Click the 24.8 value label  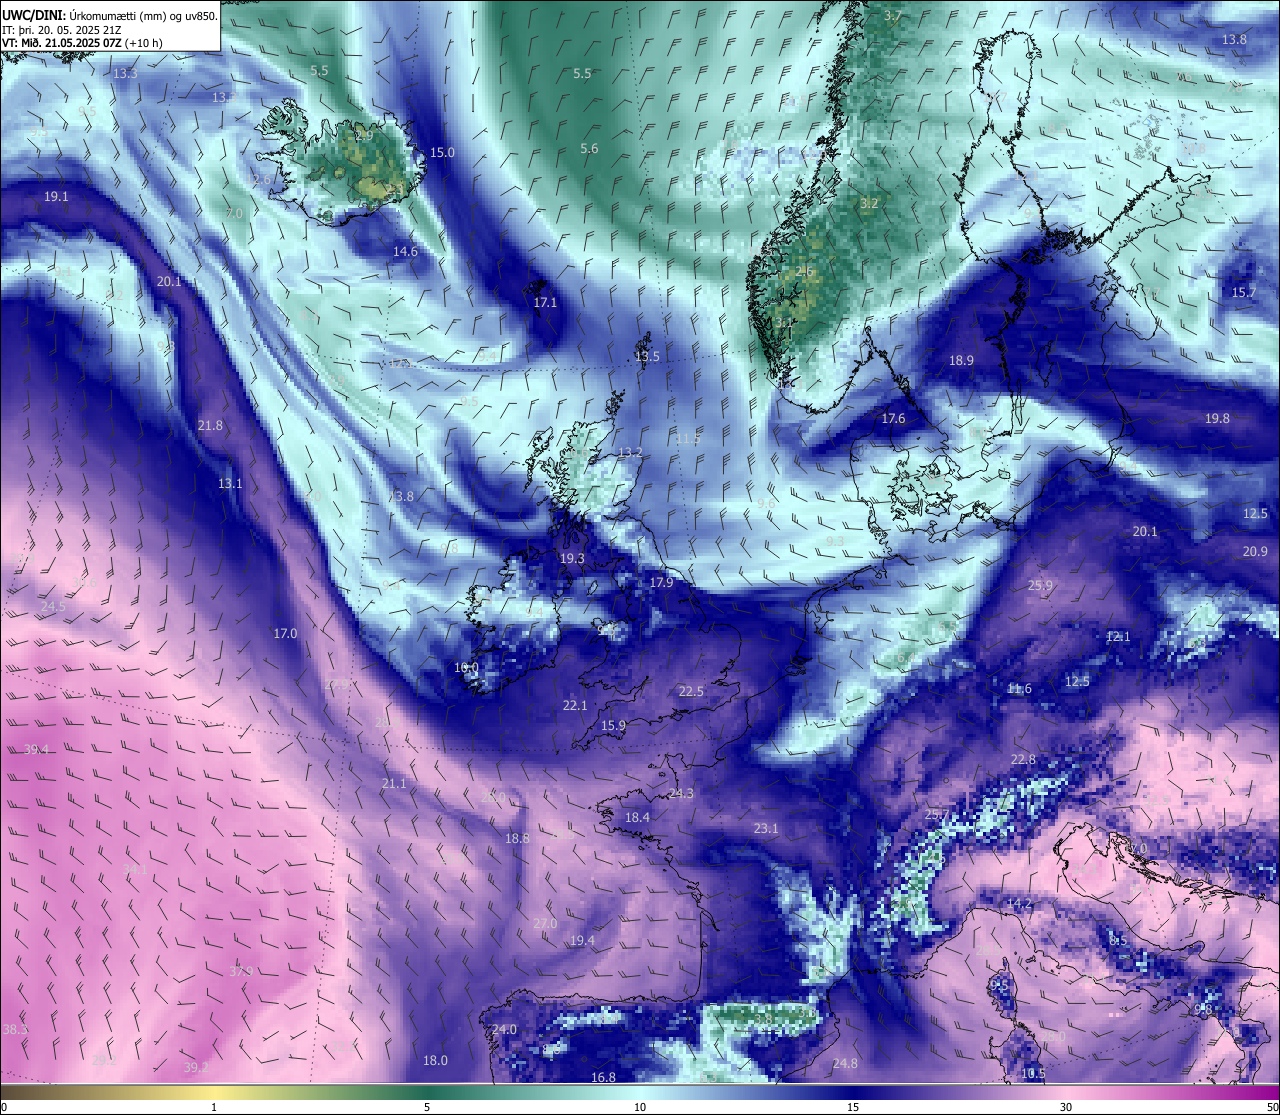point(845,1064)
